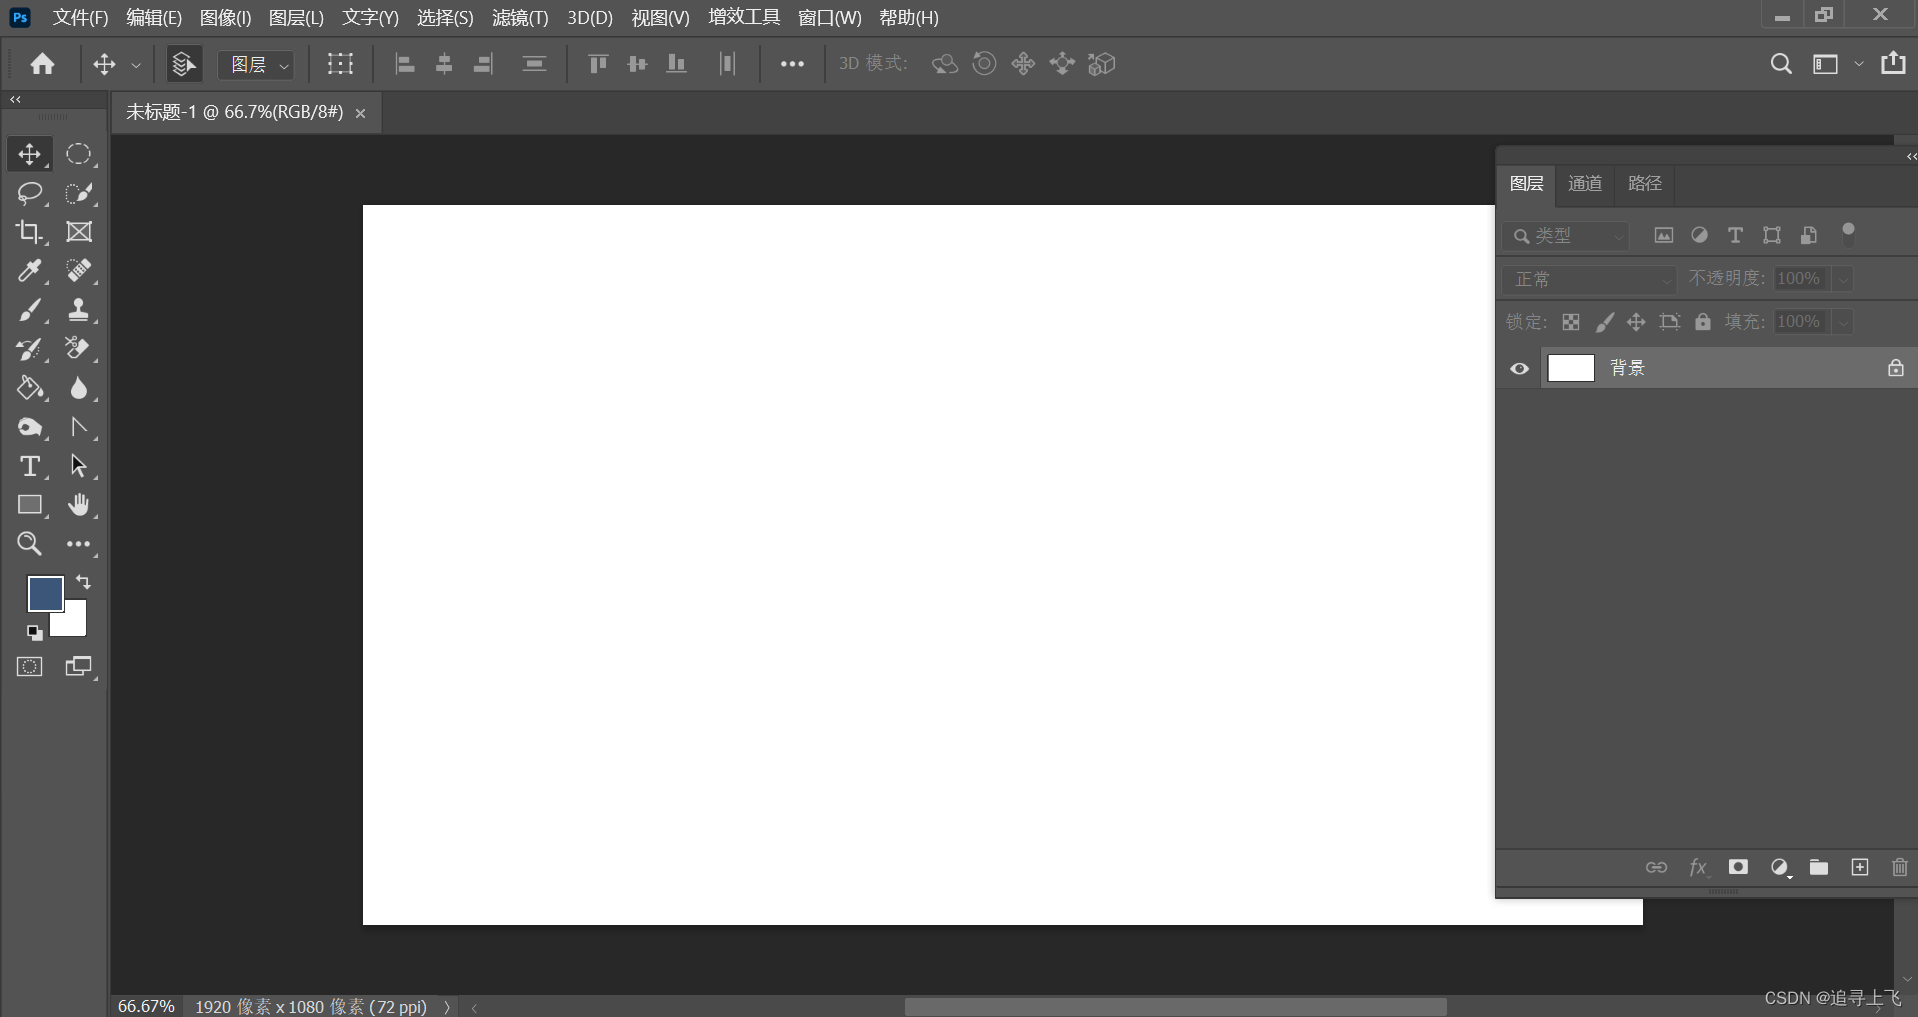Select the Crop tool
The width and height of the screenshot is (1918, 1017).
click(29, 232)
